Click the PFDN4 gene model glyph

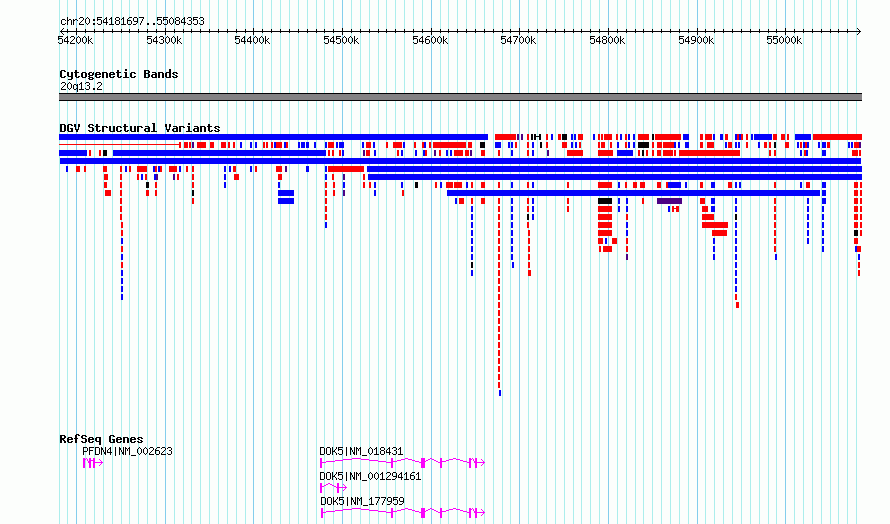93,463
